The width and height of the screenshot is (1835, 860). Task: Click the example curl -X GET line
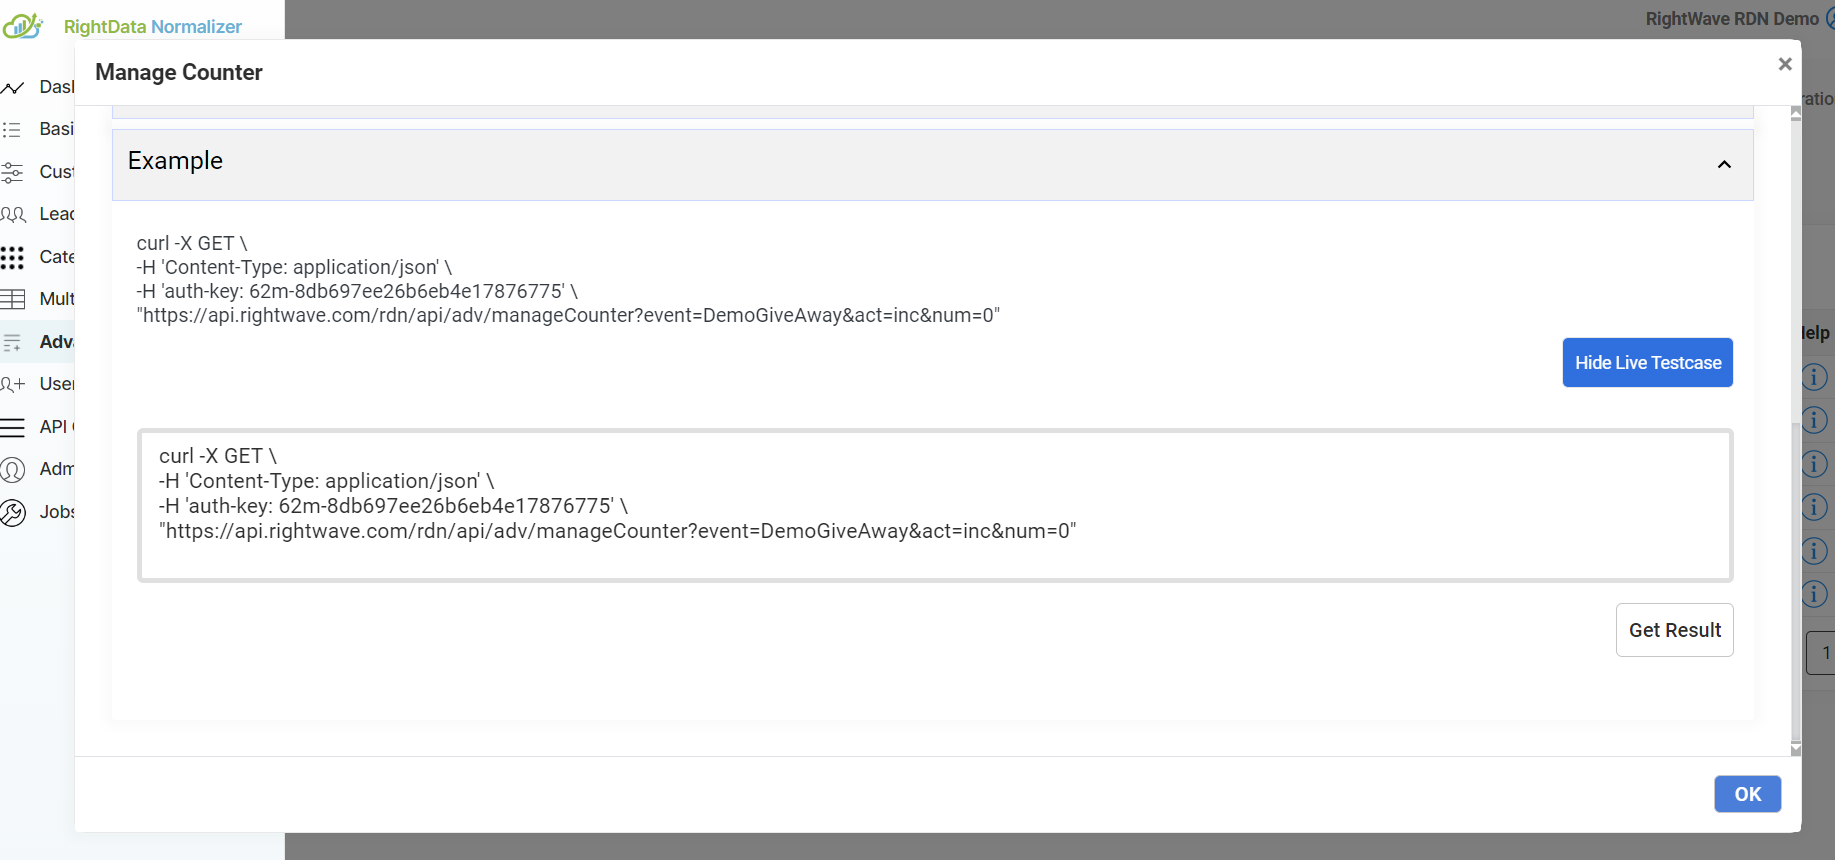coord(192,243)
